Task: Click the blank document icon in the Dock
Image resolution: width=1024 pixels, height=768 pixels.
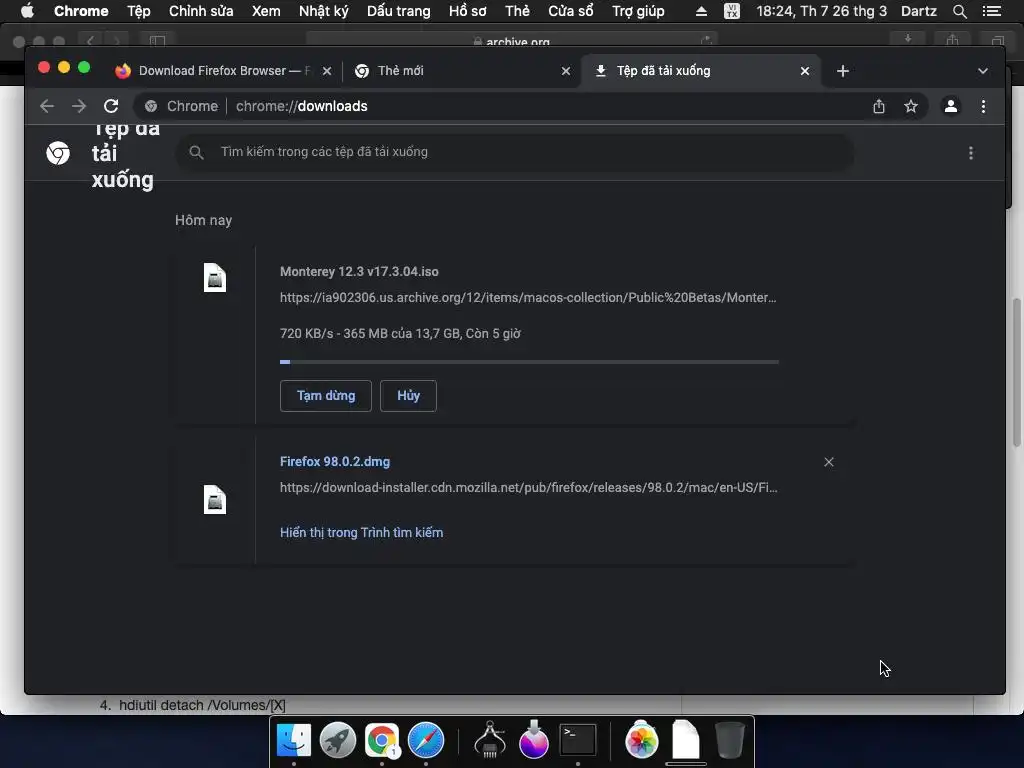Action: coord(686,740)
